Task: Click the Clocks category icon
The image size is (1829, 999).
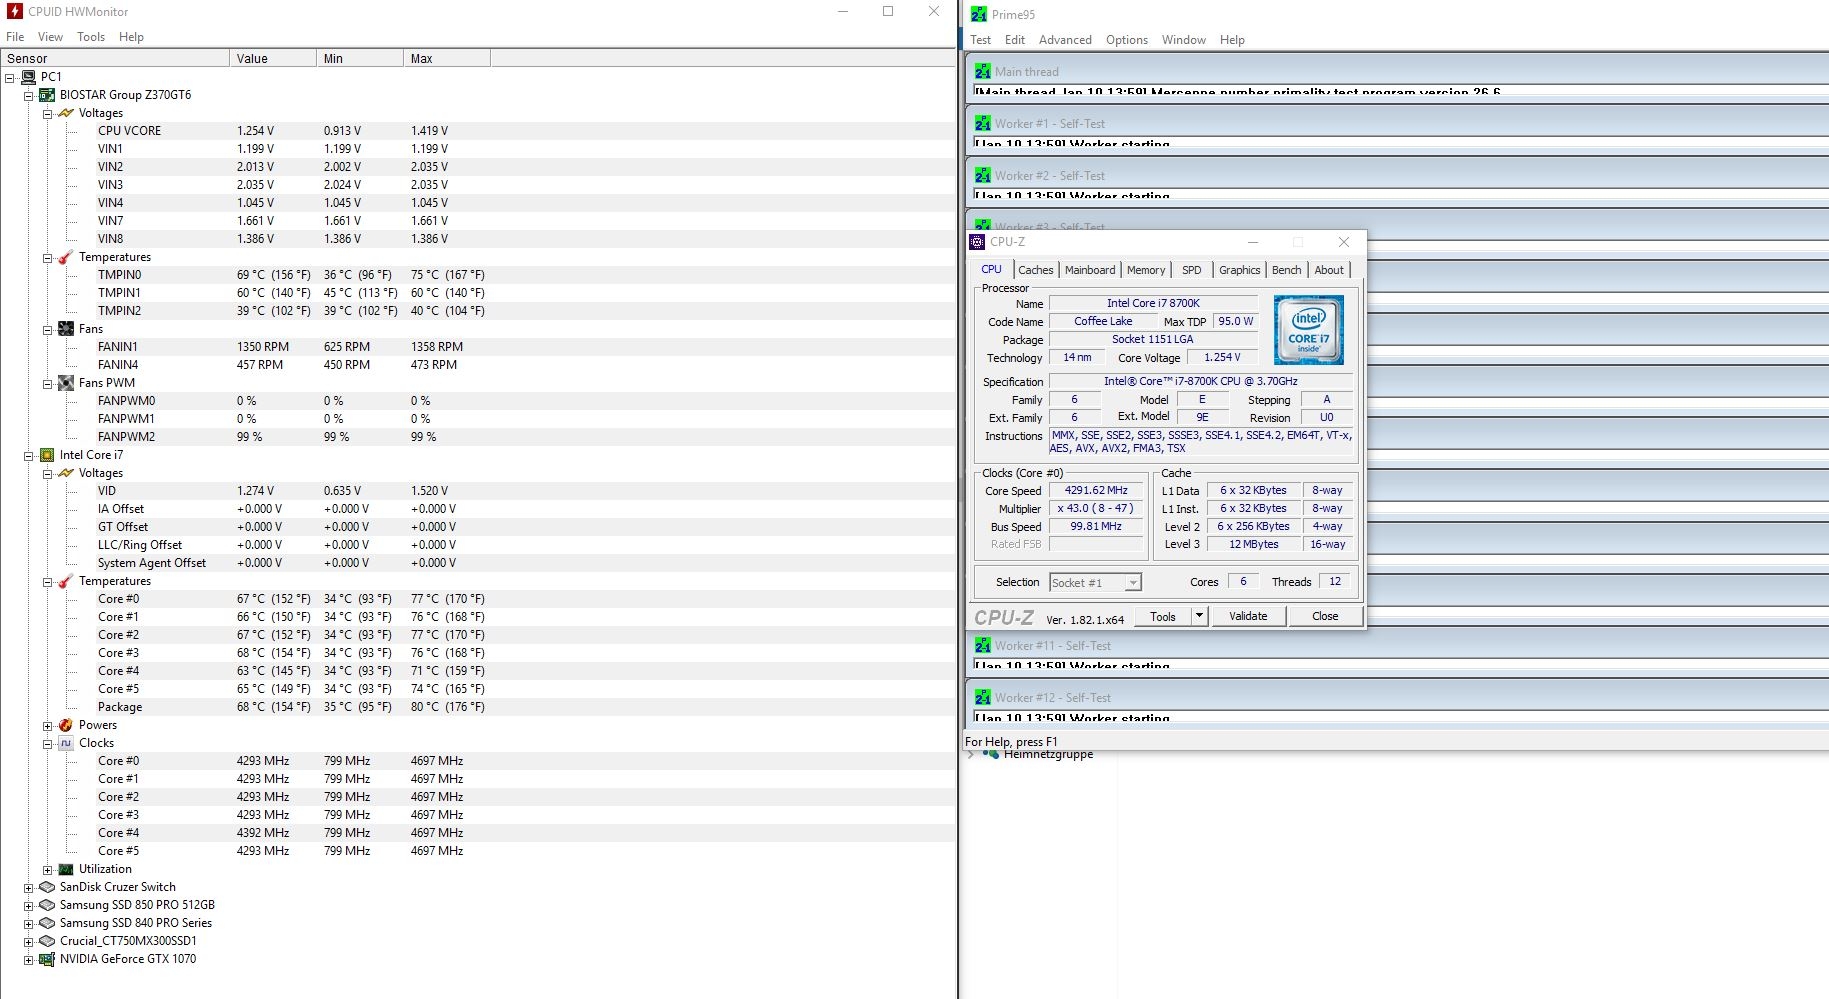Action: [x=66, y=743]
